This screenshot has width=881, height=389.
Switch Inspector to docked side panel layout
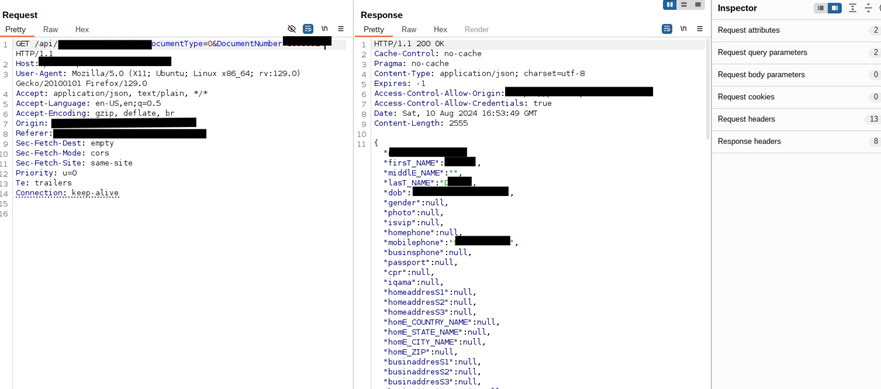coord(835,8)
